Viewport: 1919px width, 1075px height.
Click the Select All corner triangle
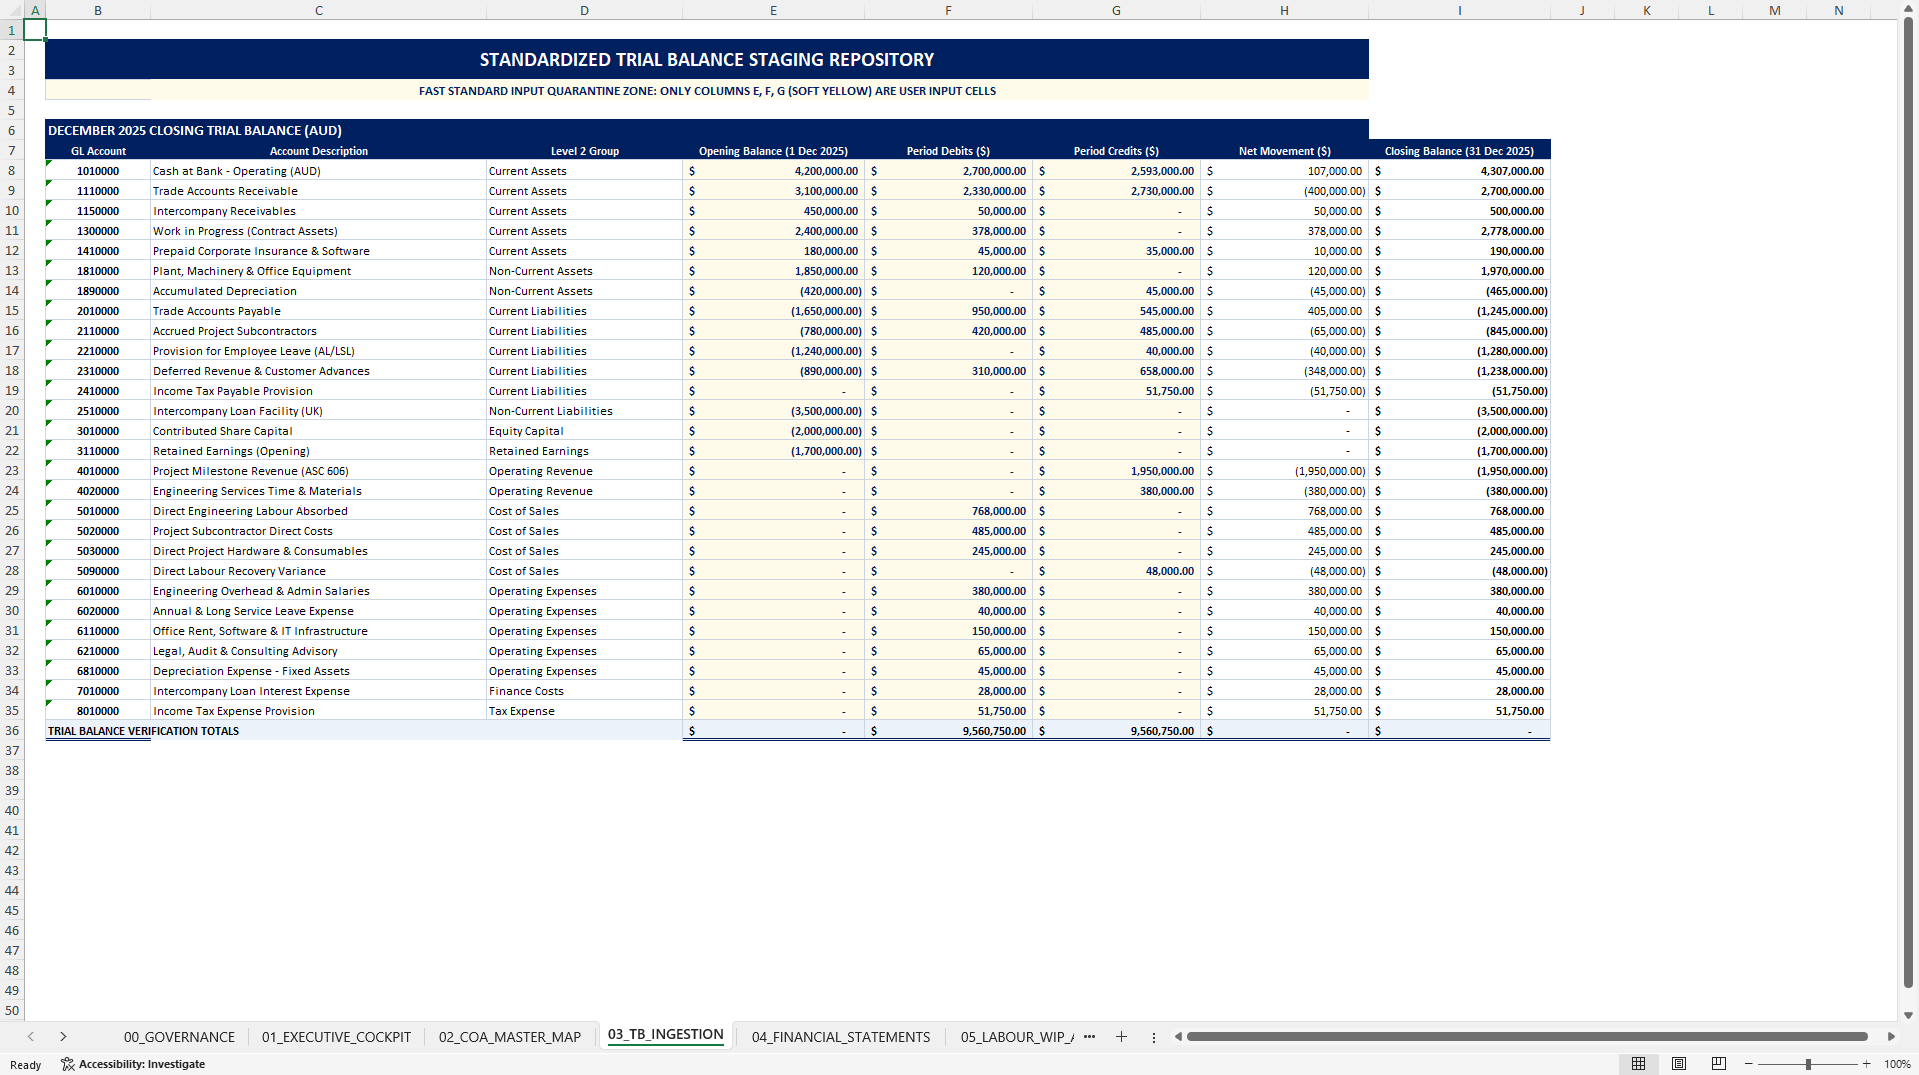(x=12, y=10)
